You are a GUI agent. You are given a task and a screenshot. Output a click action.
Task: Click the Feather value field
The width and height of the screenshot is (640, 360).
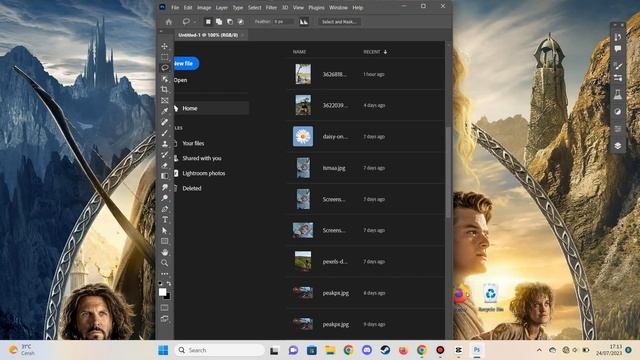click(284, 22)
